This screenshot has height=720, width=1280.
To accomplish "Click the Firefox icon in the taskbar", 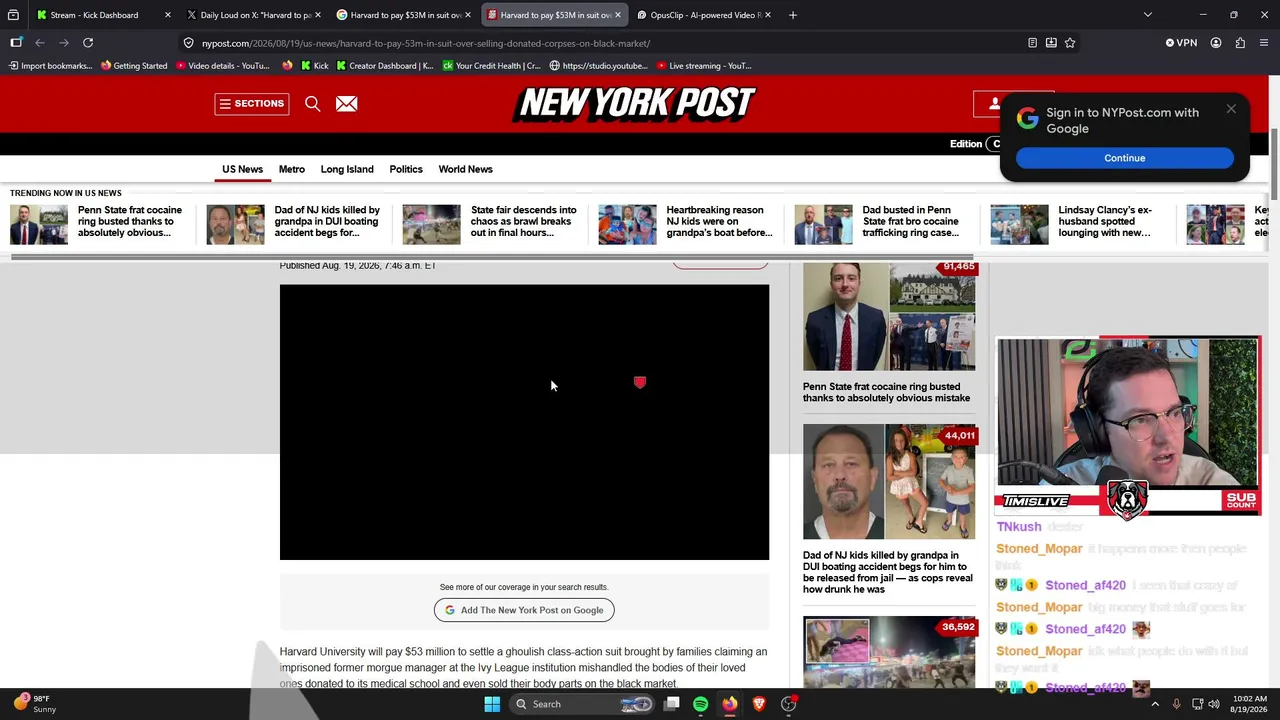I will (x=730, y=704).
